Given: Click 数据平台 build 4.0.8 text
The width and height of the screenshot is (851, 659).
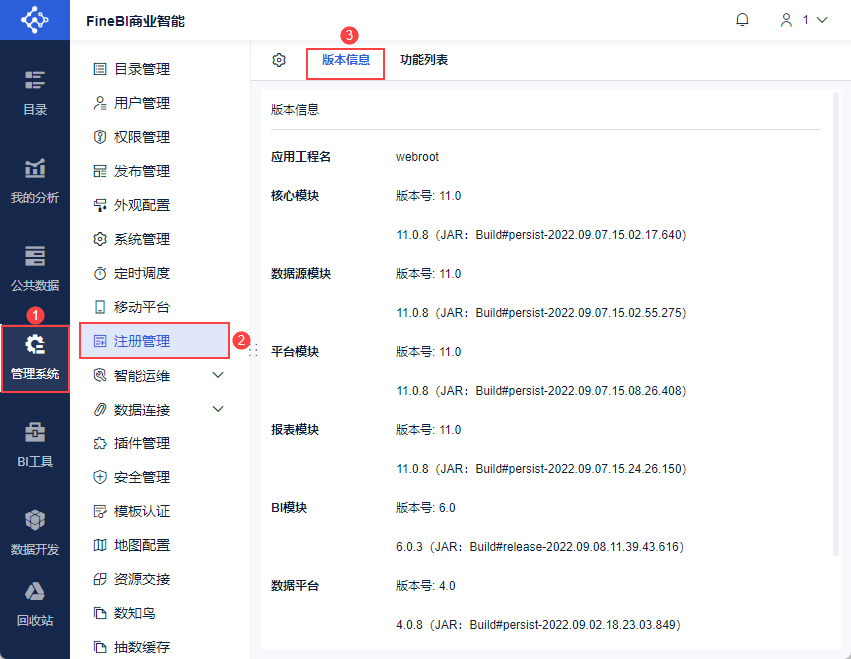Looking at the screenshot, I should click(x=538, y=625).
